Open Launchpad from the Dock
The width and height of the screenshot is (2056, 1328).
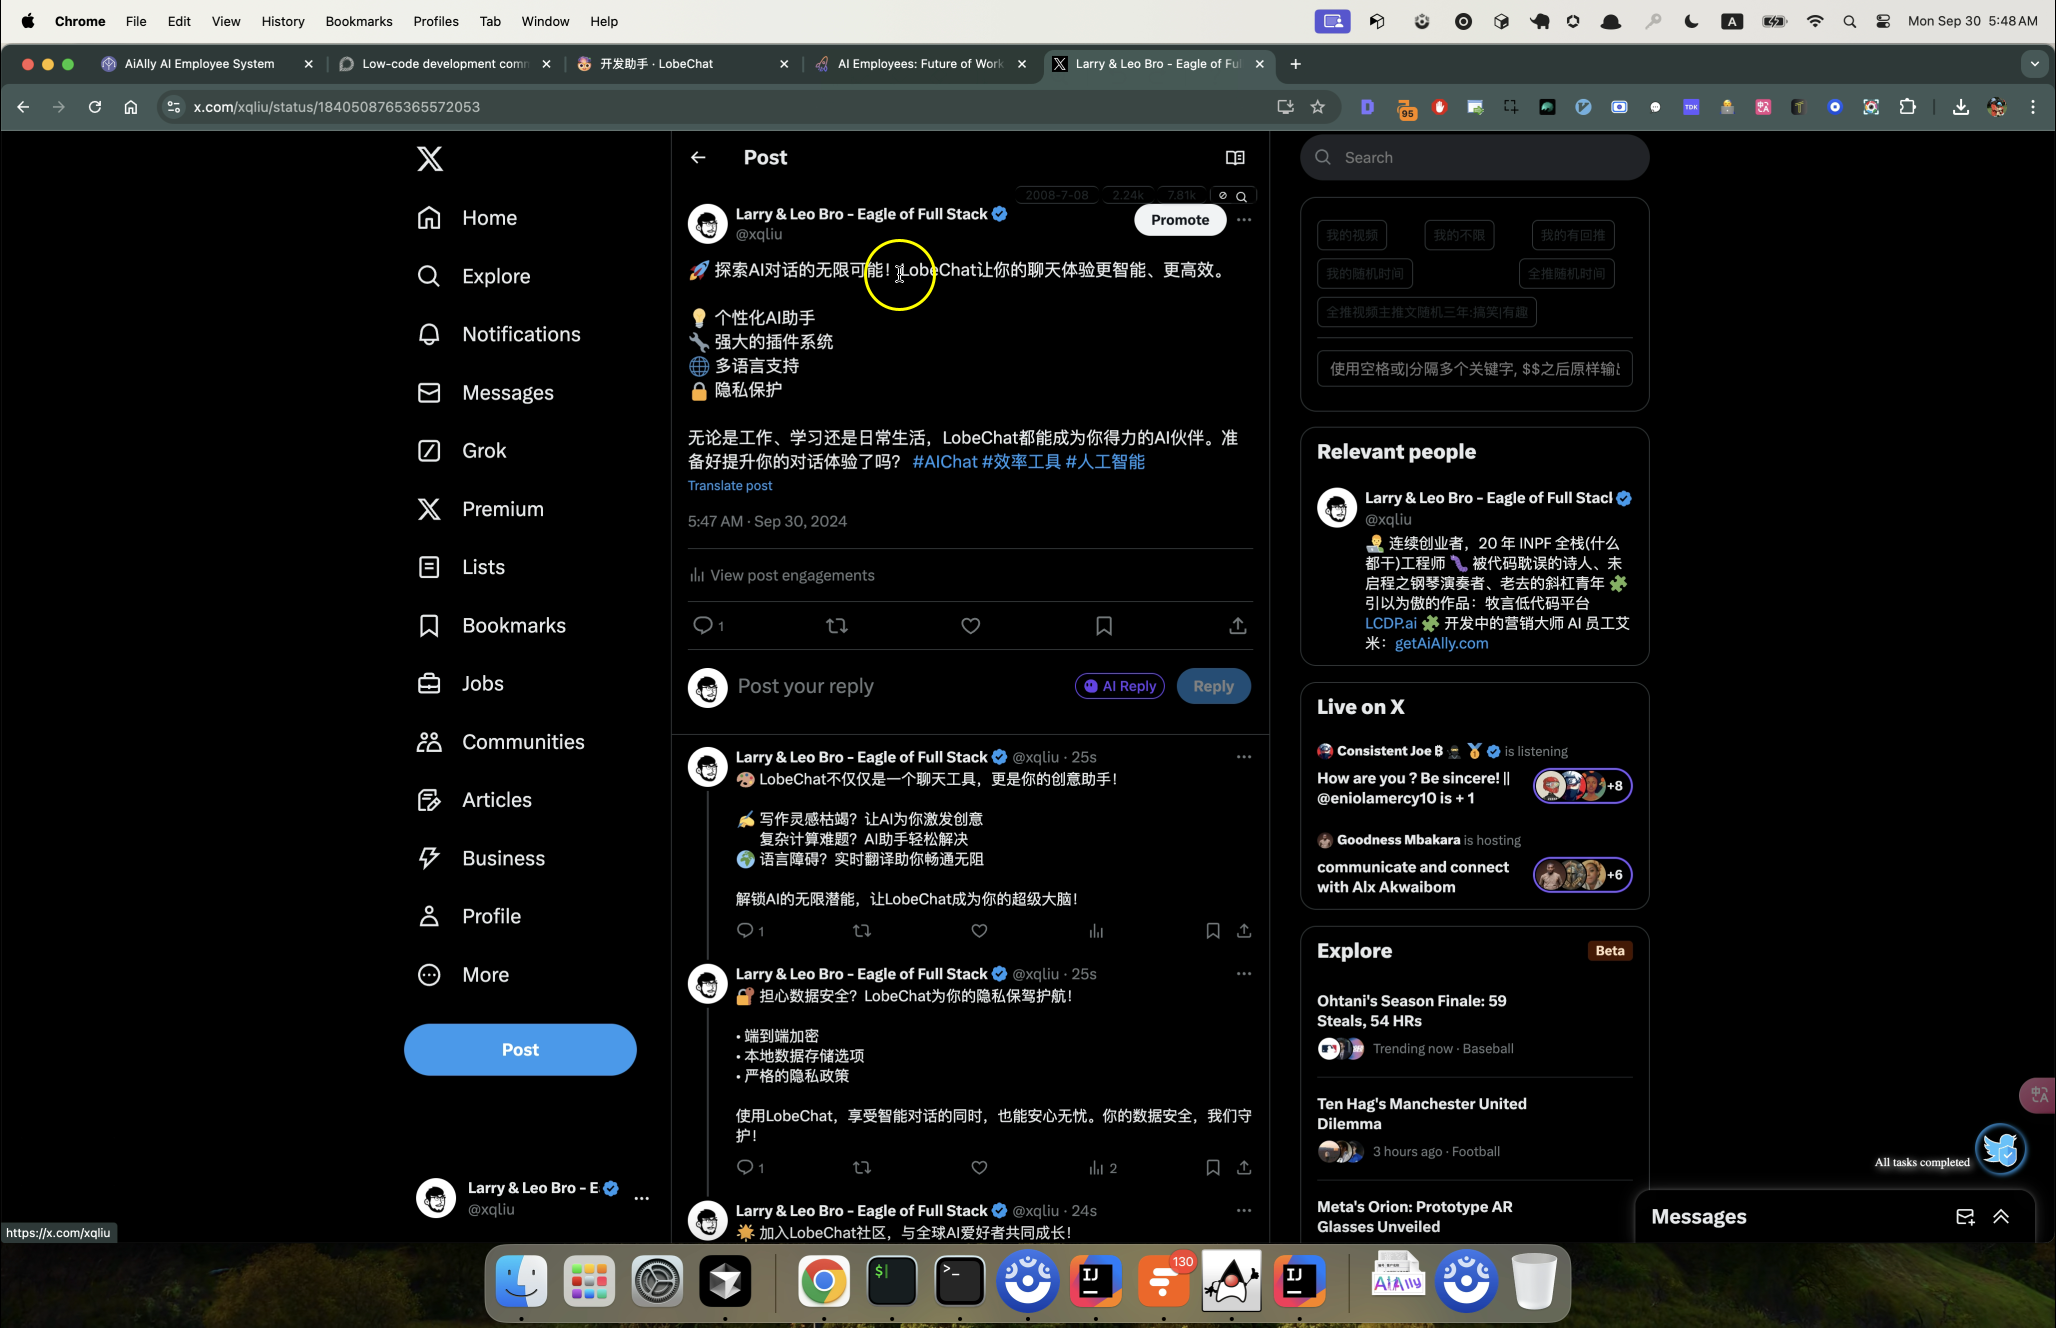tap(589, 1281)
